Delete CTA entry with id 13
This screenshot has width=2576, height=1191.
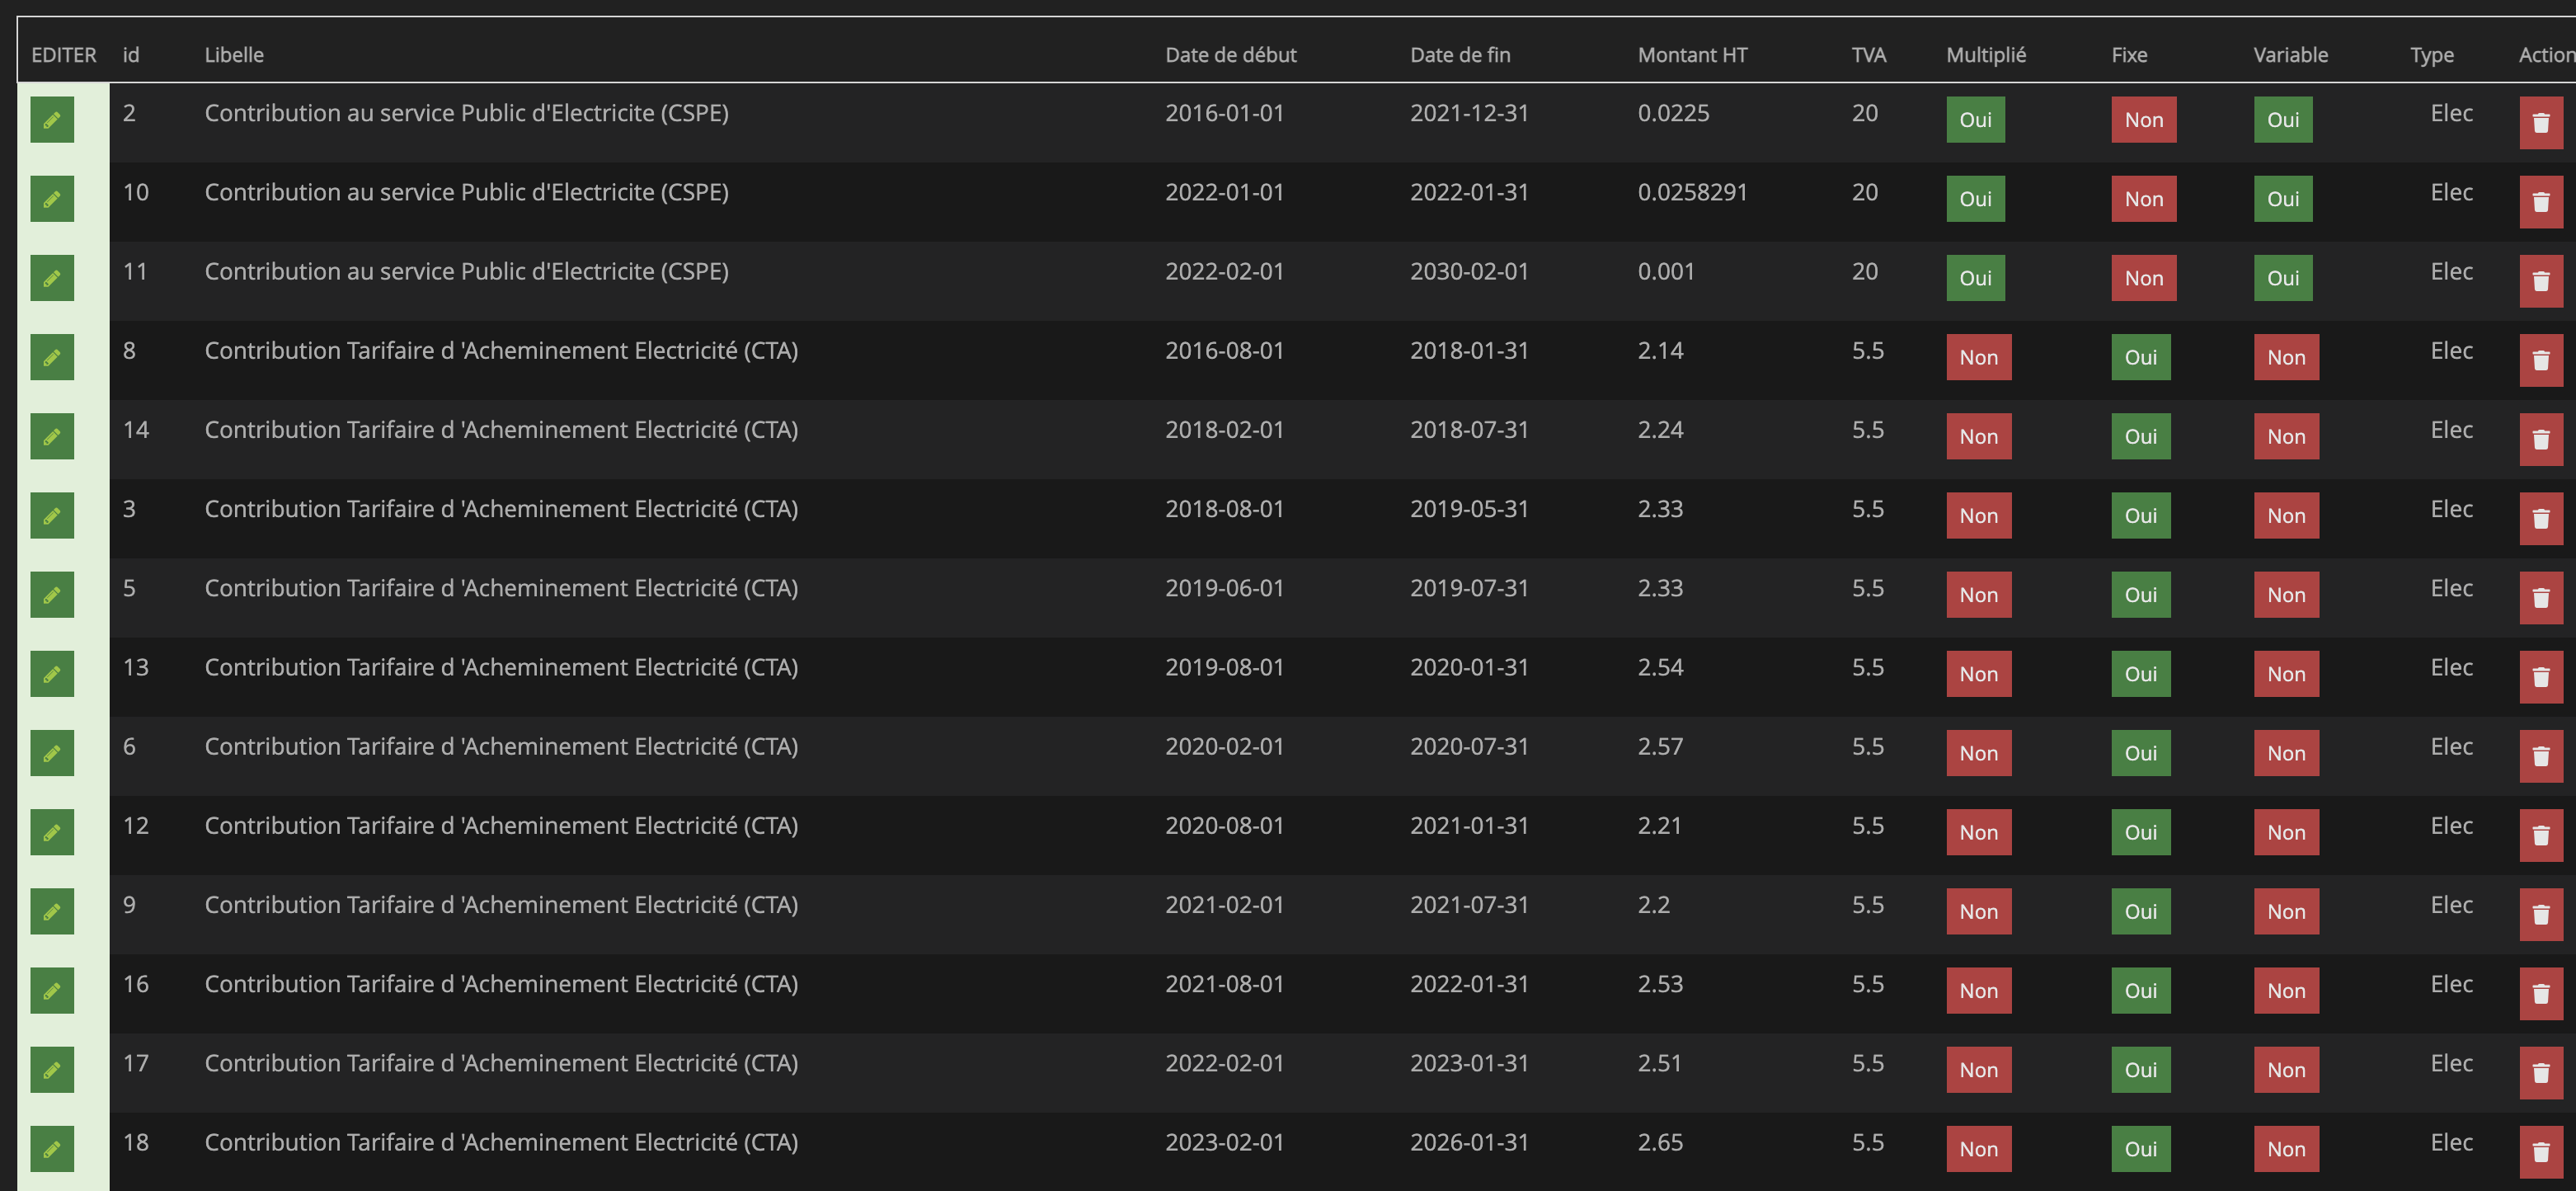coord(2540,677)
